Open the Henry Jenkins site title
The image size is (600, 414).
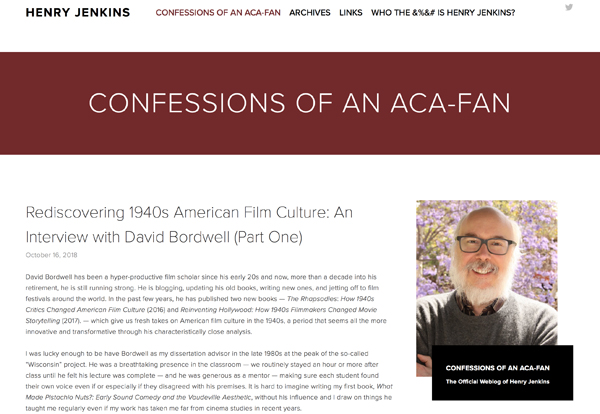pyautogui.click(x=78, y=13)
